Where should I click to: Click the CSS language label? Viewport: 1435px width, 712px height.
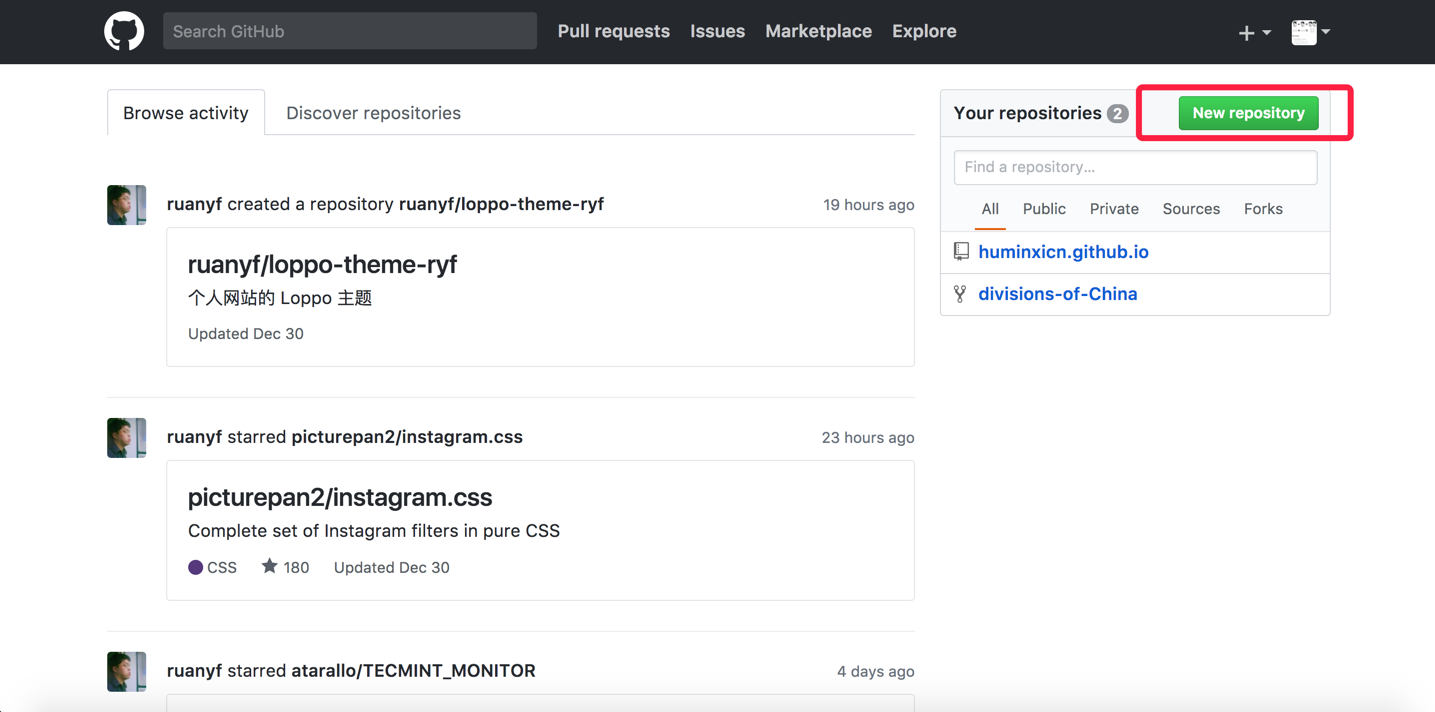coord(222,567)
